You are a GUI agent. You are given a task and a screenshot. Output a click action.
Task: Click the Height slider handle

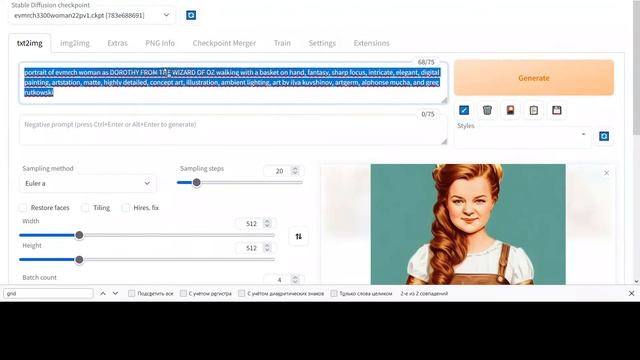pyautogui.click(x=80, y=260)
